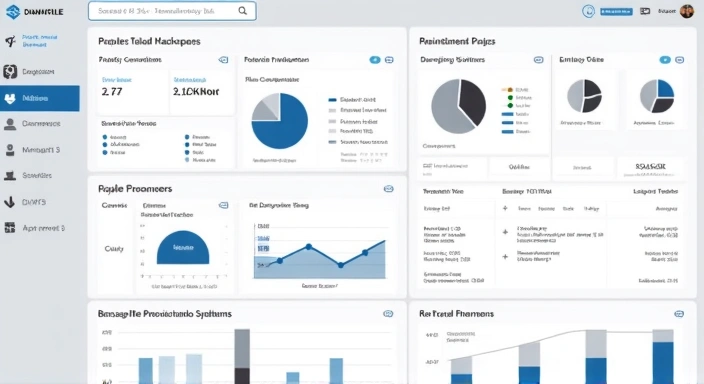
Task: Click the username text next to avatar
Action: 667,11
